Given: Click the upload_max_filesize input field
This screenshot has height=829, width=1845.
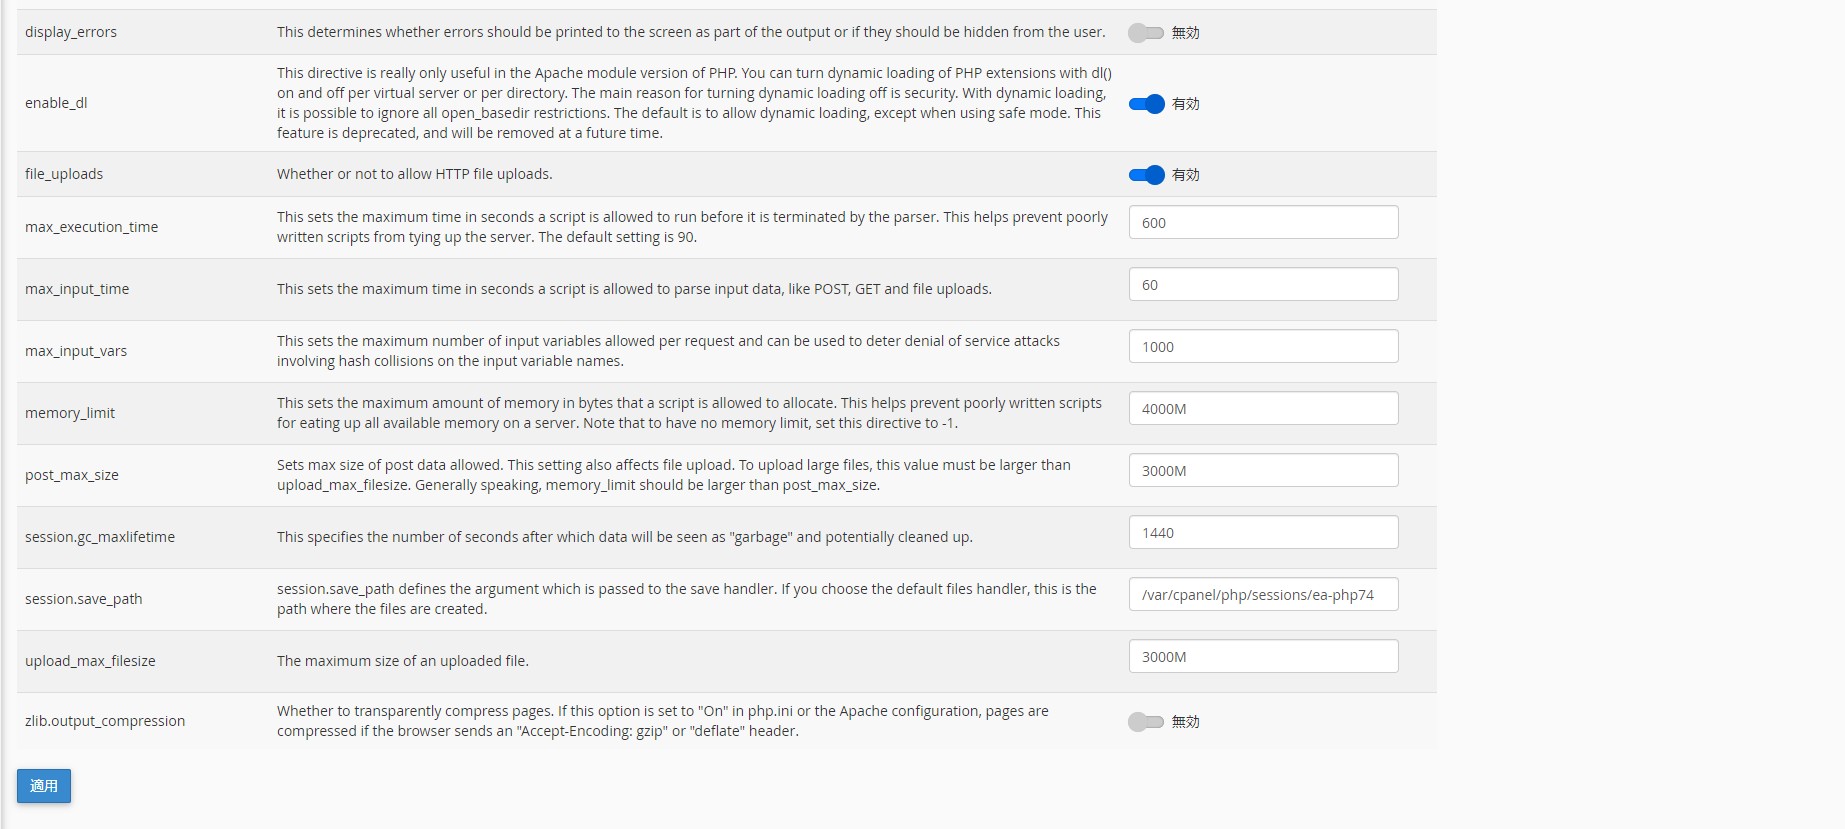Looking at the screenshot, I should (1263, 656).
